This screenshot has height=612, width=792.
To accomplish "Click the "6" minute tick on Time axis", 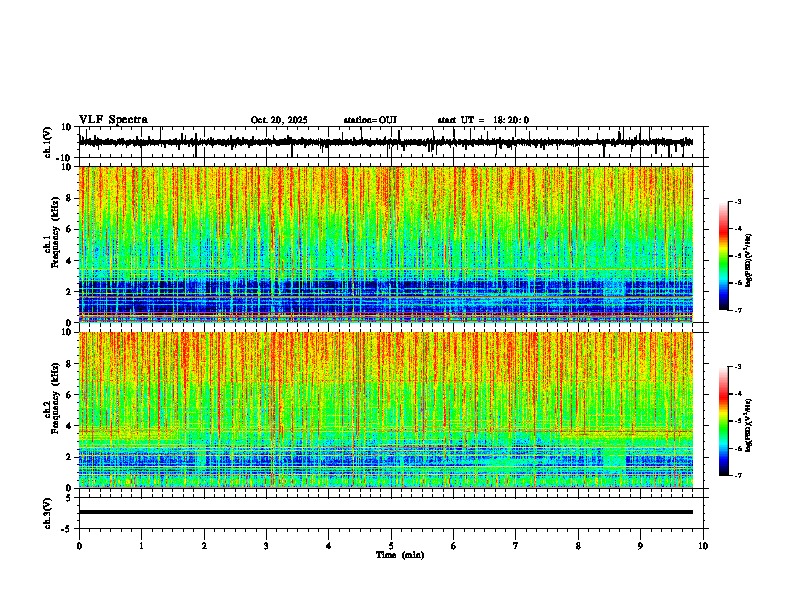I will (x=454, y=546).
